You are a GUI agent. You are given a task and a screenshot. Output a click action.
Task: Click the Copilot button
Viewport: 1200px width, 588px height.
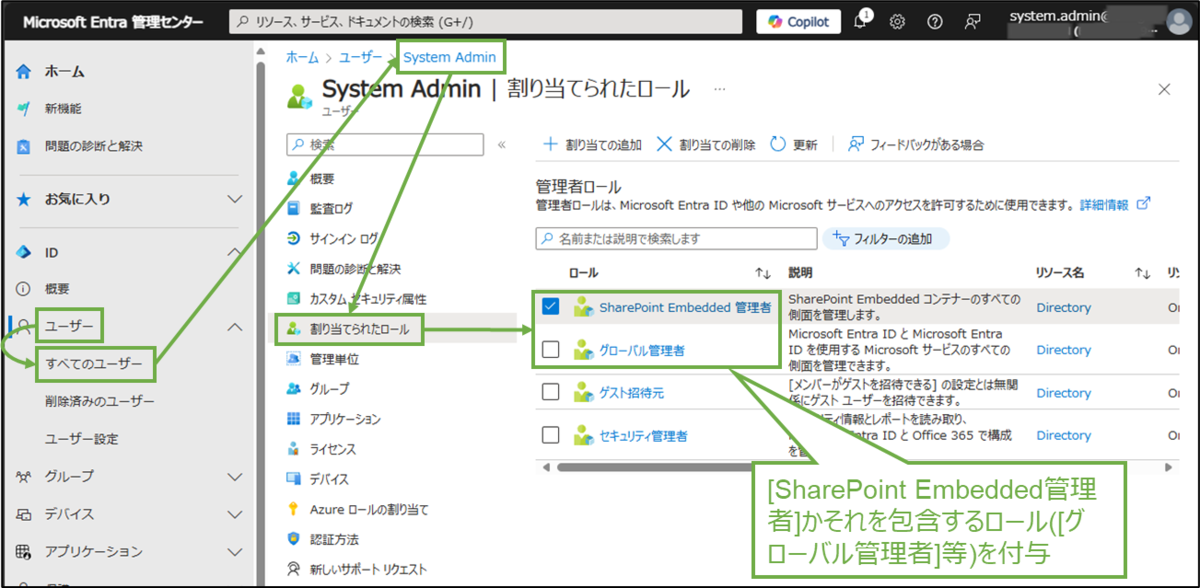coord(798,22)
